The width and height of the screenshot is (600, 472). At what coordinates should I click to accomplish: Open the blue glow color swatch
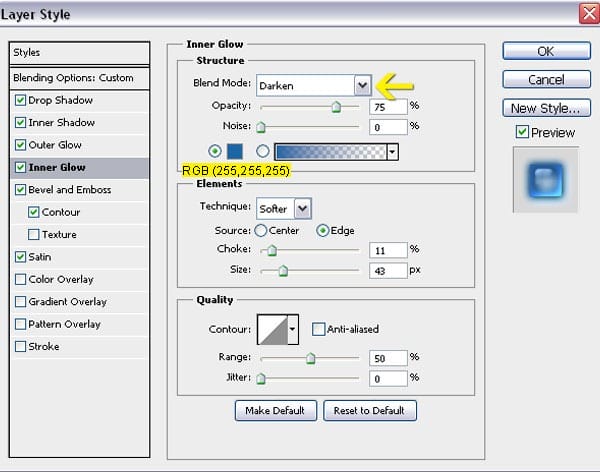(235, 152)
